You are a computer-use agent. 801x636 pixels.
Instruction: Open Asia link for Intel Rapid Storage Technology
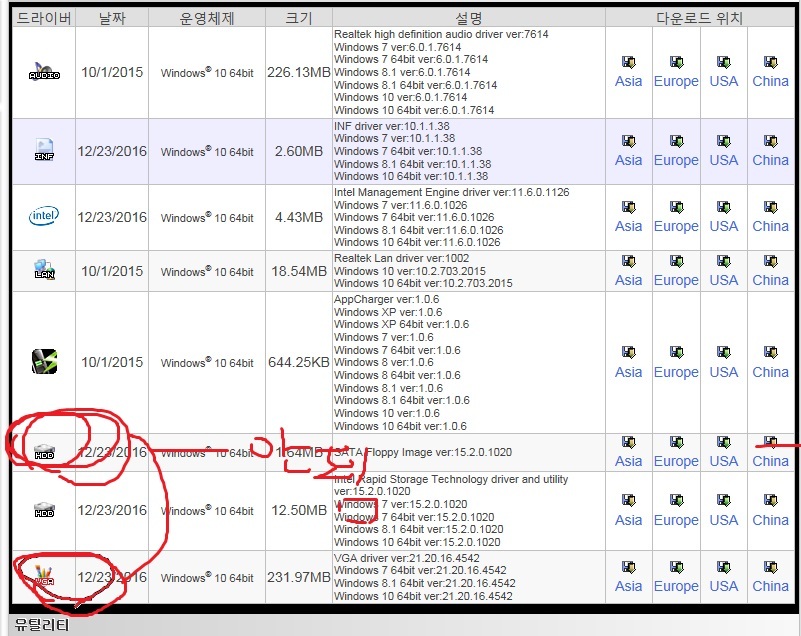click(628, 520)
